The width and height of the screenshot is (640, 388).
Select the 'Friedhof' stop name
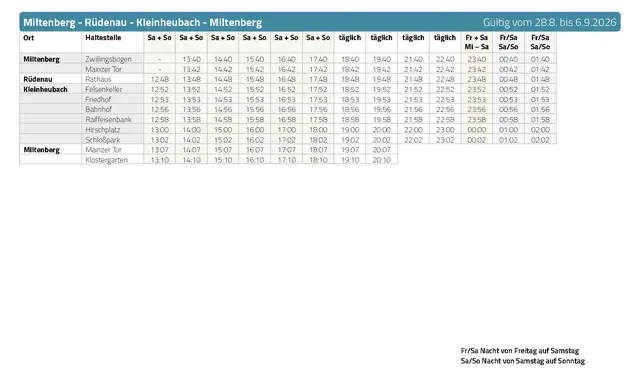tap(98, 100)
